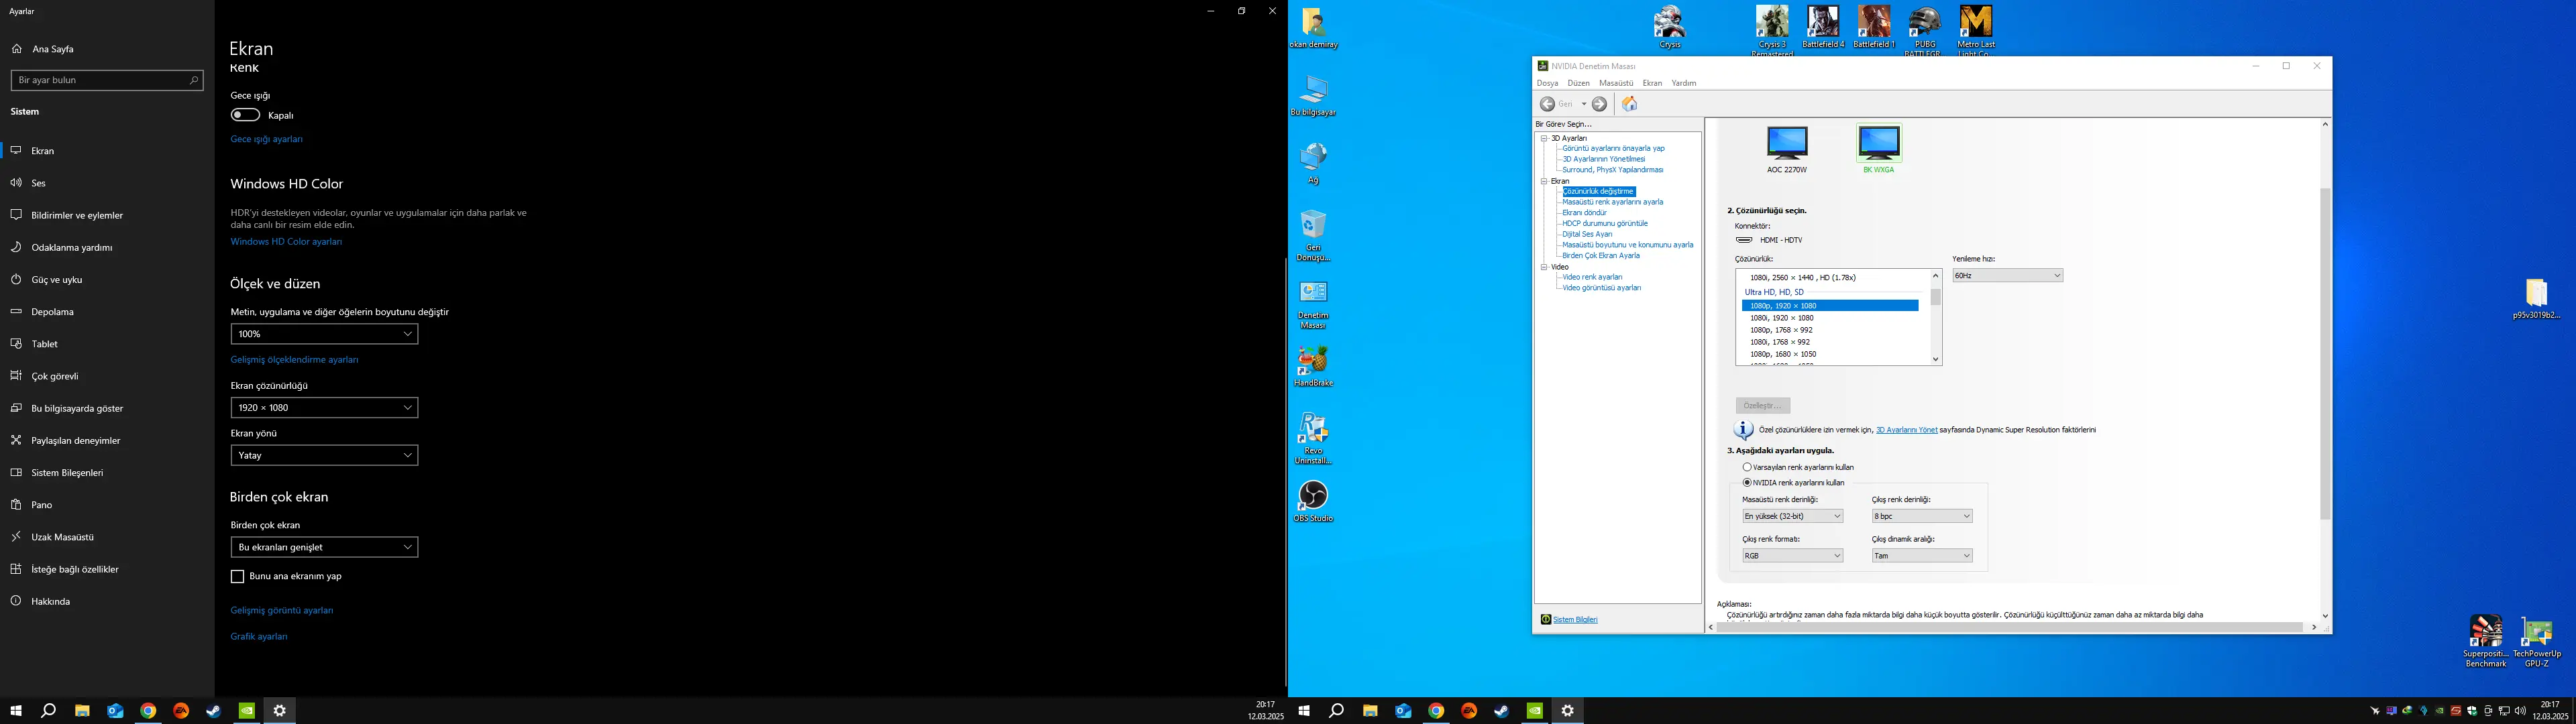Toggle the Gece ışığı switch
This screenshot has height=724, width=2576.
click(x=245, y=115)
